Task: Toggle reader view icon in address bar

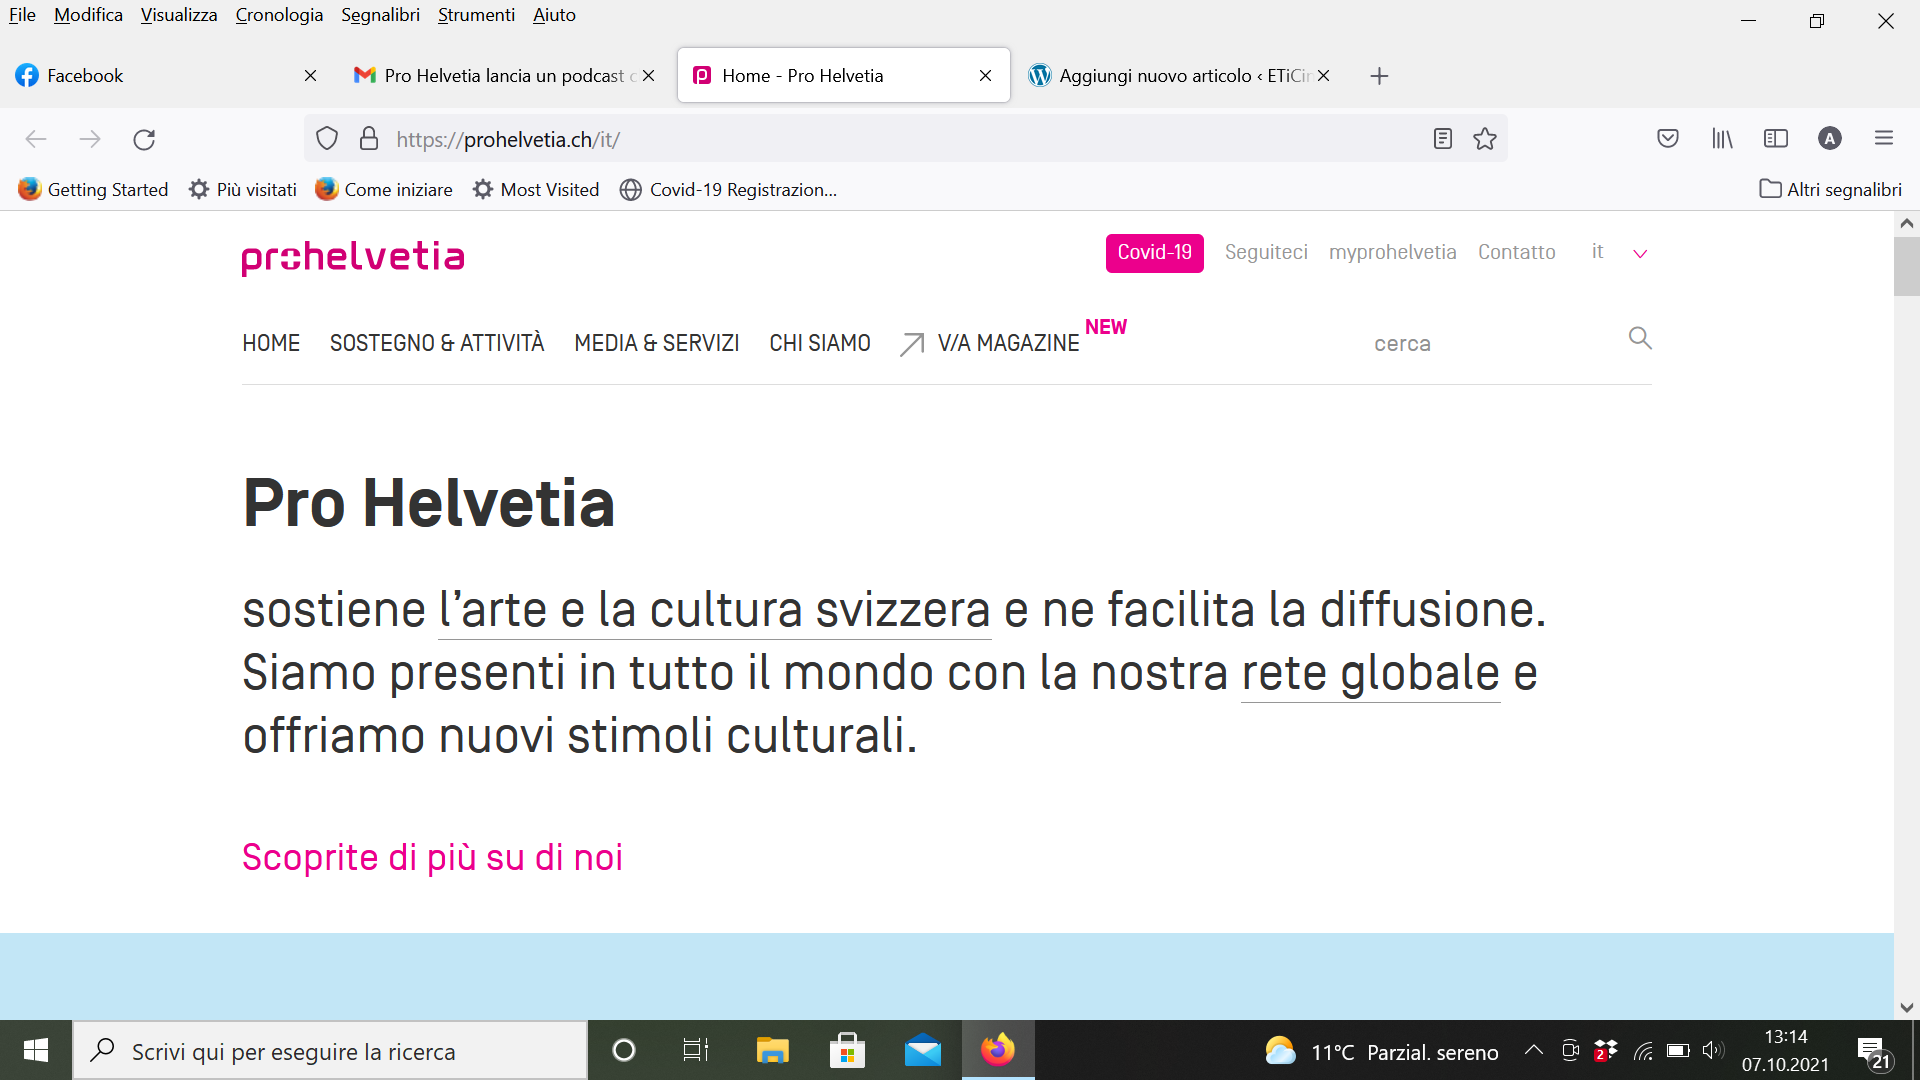Action: click(1442, 139)
